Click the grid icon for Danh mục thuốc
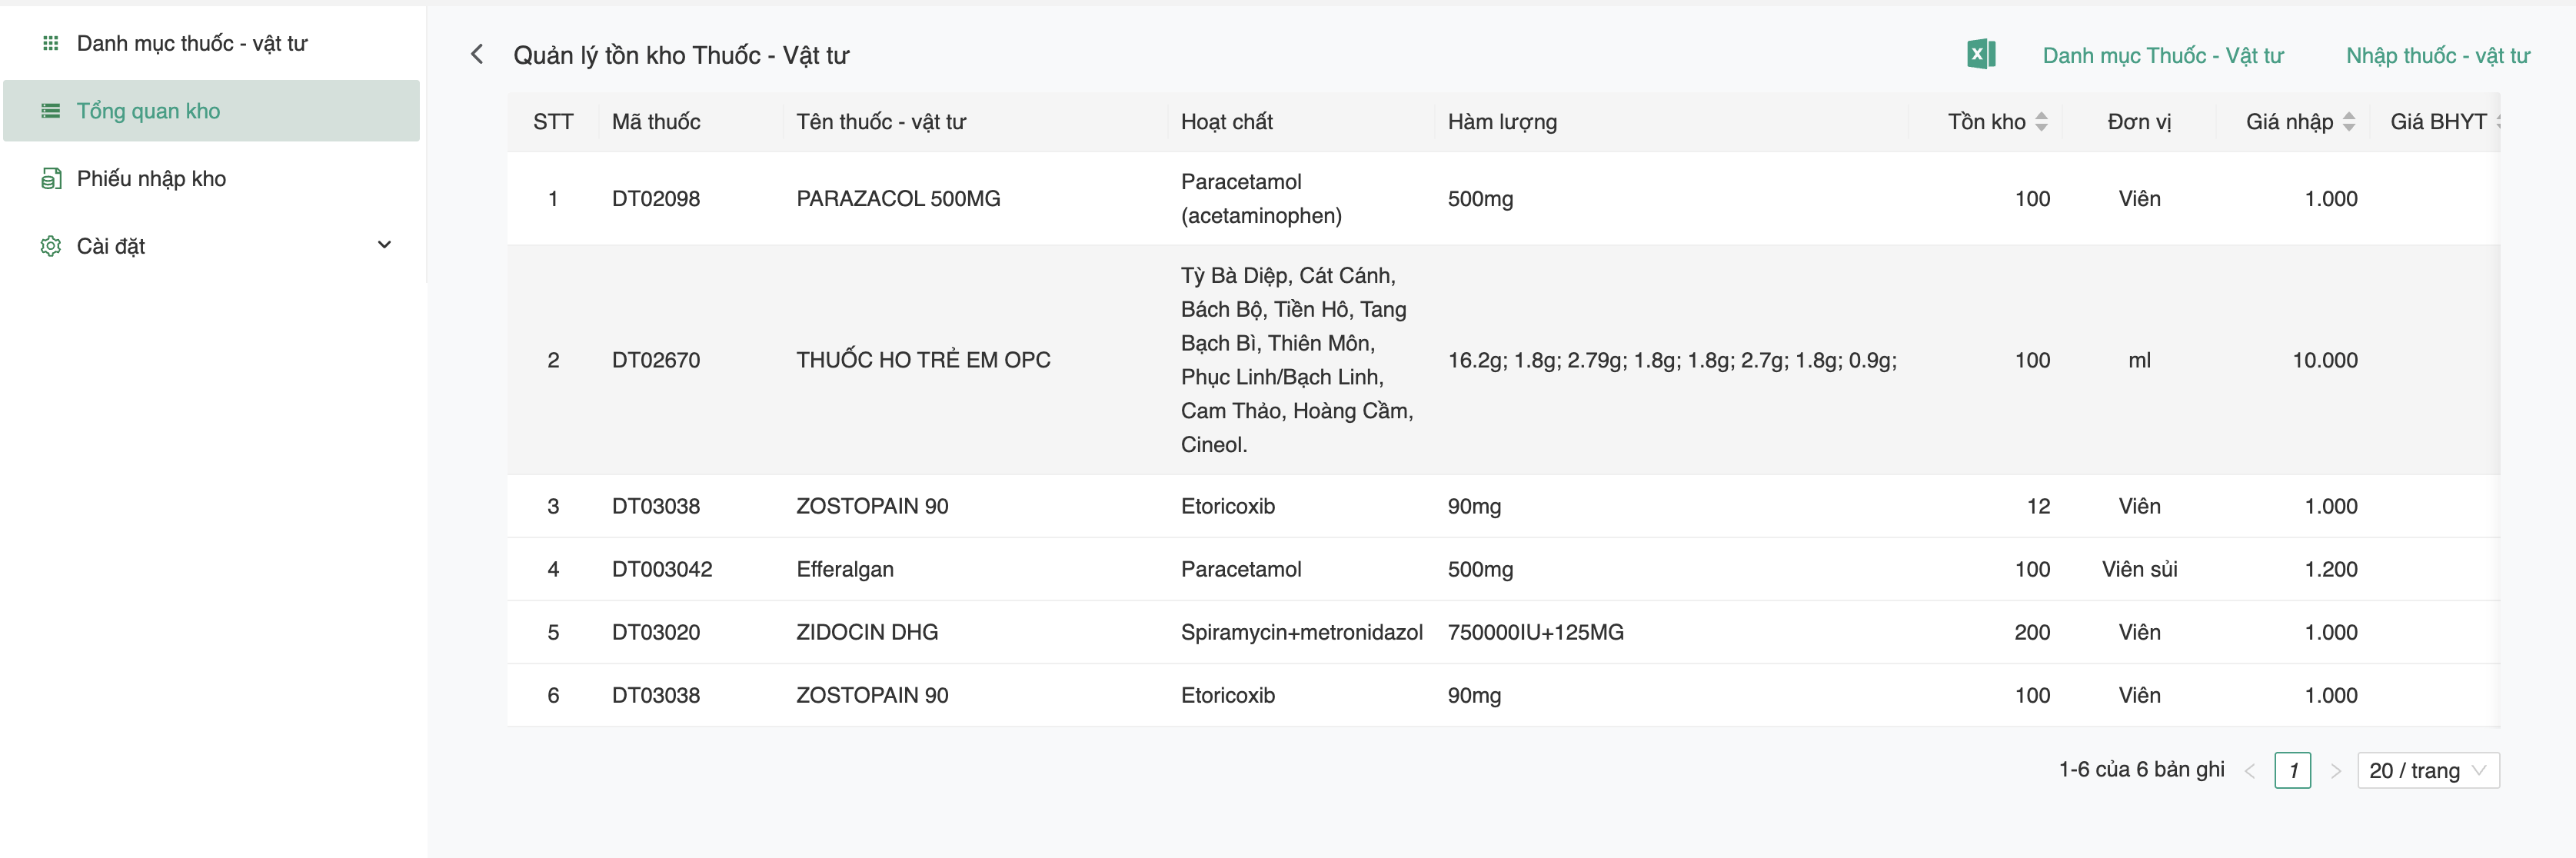This screenshot has height=858, width=2576. coord(50,43)
